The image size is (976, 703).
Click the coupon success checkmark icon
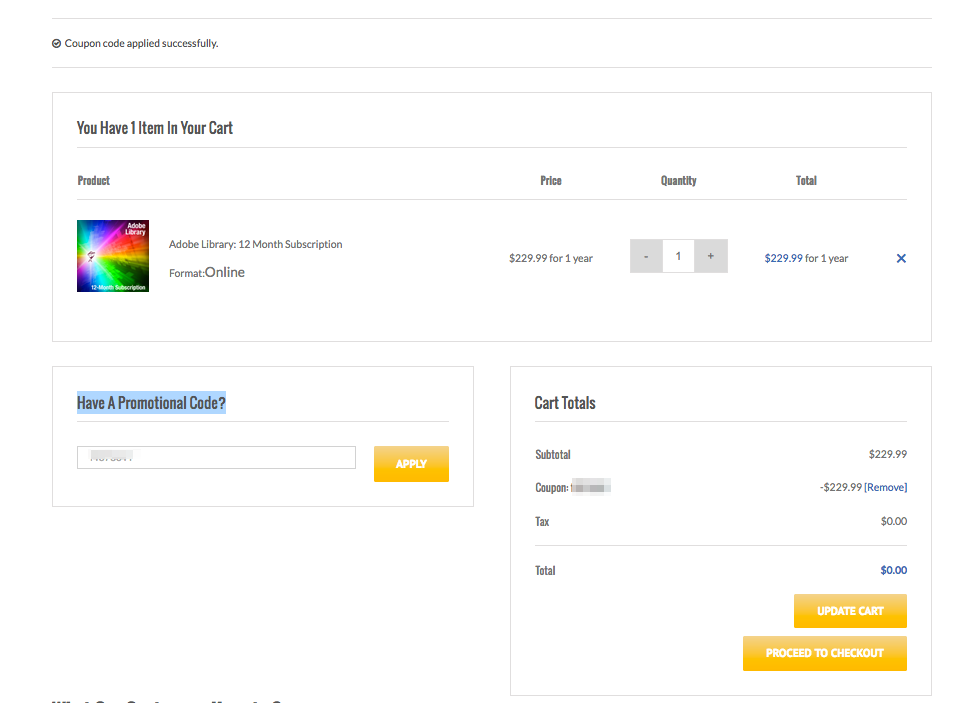57,44
